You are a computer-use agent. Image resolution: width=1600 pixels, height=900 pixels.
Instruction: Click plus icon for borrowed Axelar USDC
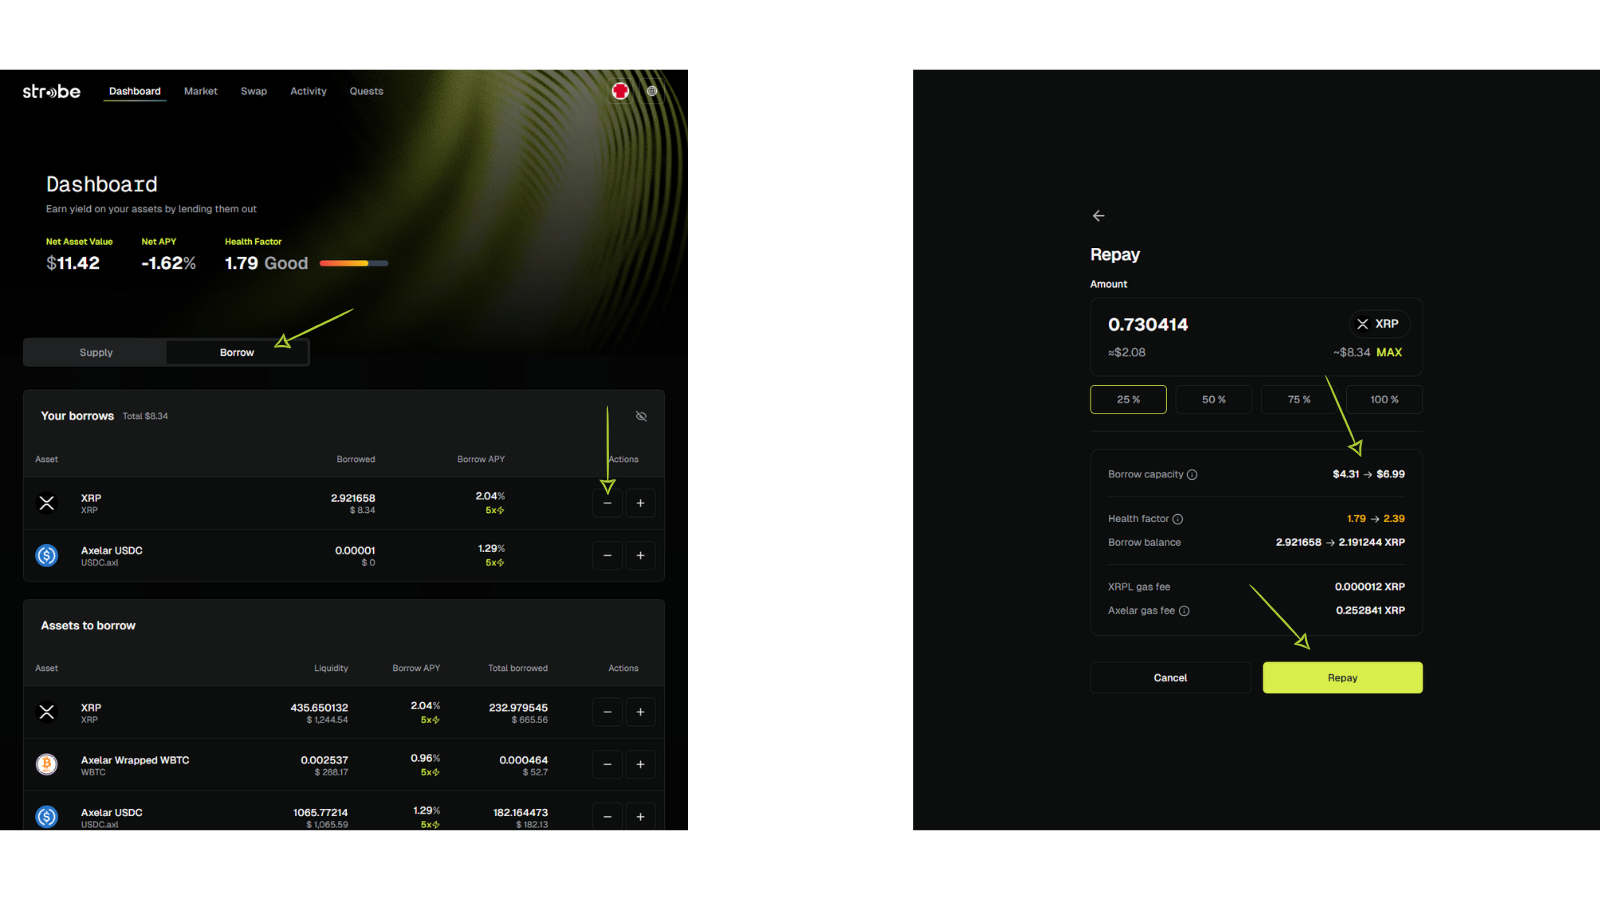pyautogui.click(x=640, y=556)
